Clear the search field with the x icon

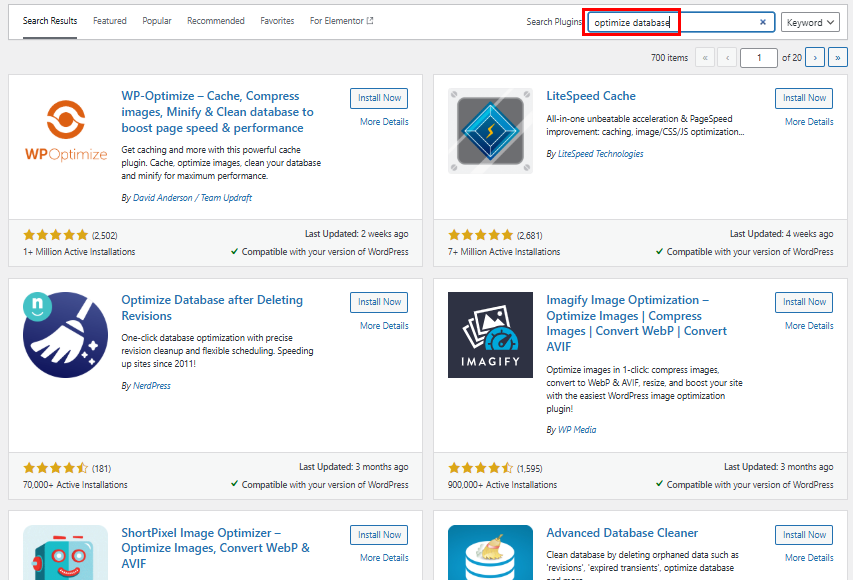tap(763, 21)
